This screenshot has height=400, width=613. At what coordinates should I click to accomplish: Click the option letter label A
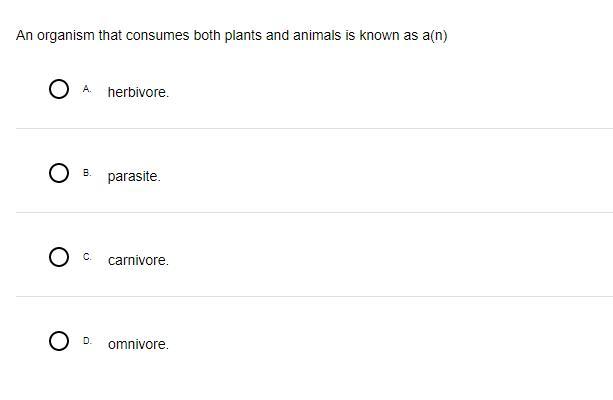point(87,89)
